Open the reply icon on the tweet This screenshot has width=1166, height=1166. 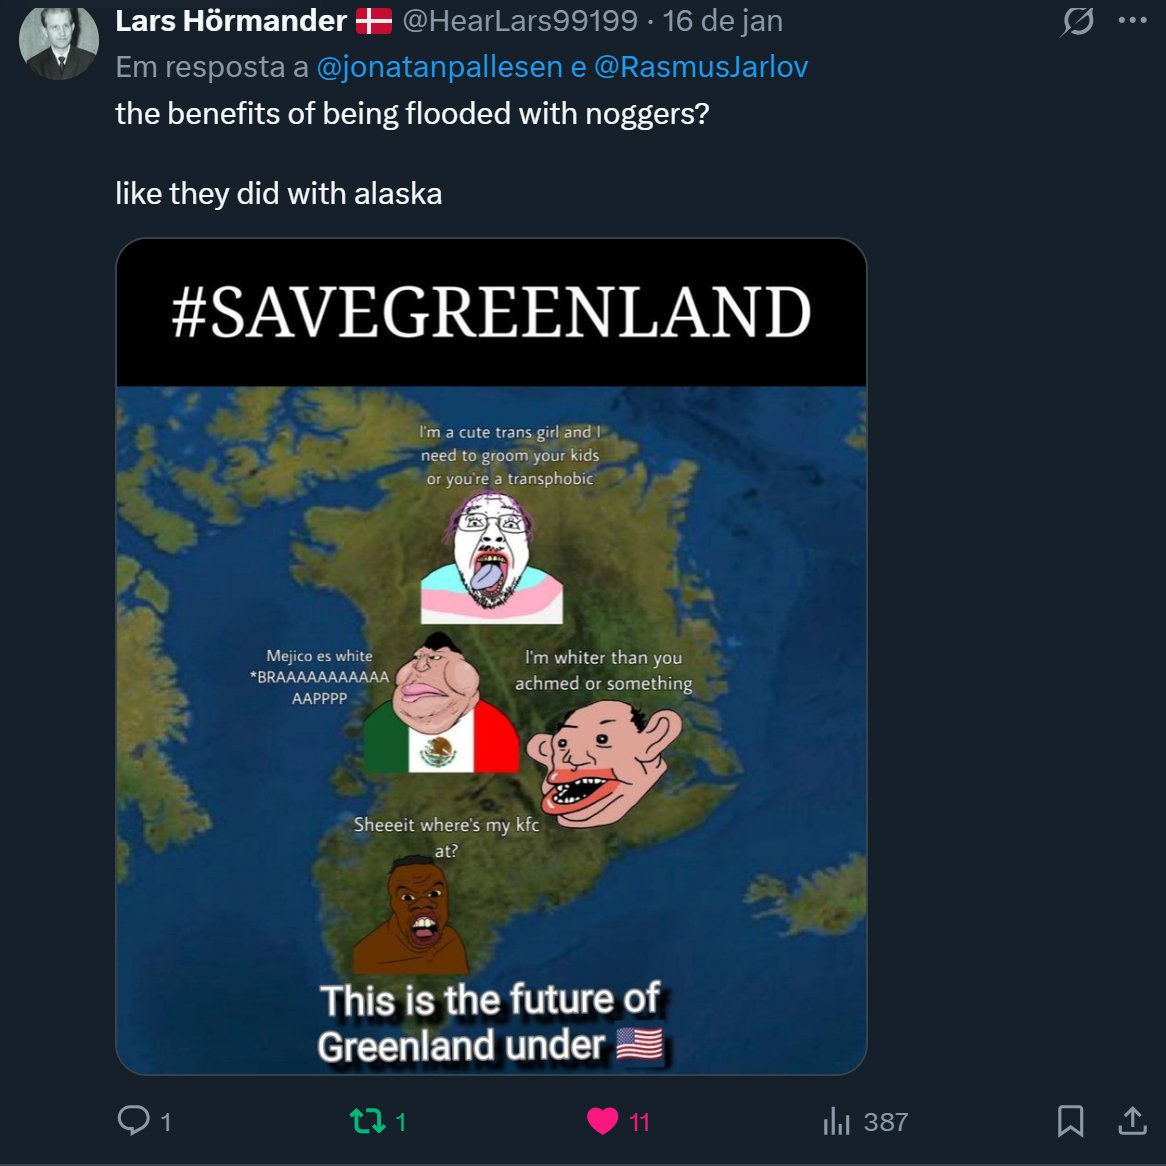pos(134,1121)
